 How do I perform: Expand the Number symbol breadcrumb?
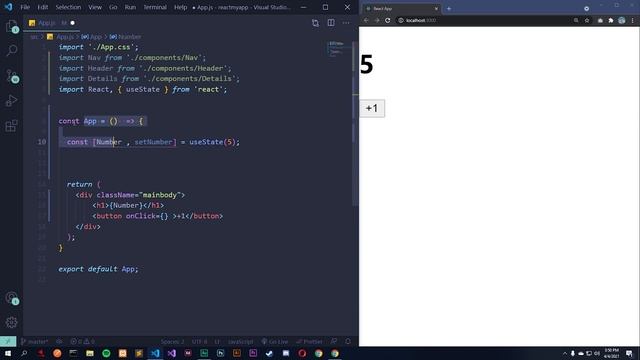click(125, 37)
